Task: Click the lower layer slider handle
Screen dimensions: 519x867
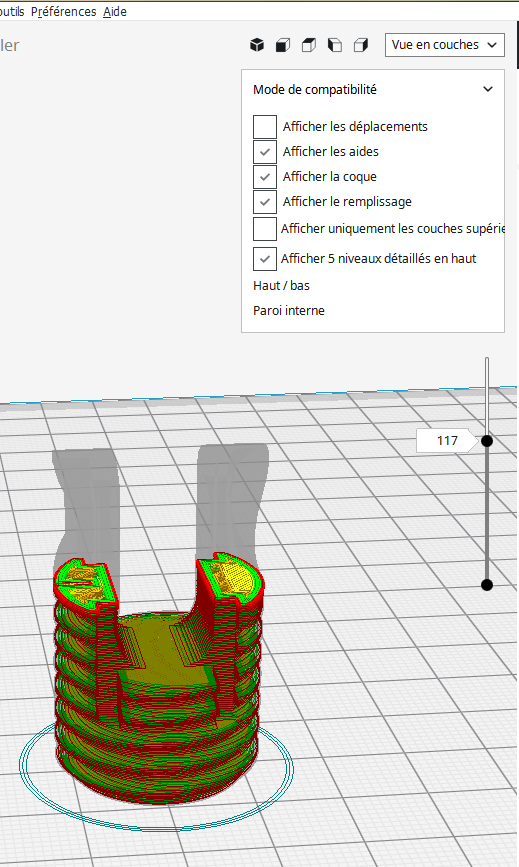Action: [487, 585]
